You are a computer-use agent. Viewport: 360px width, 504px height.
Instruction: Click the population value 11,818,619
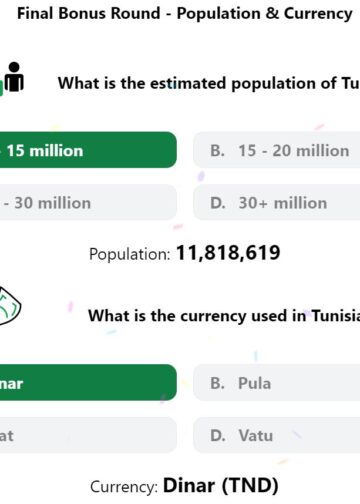[228, 253]
